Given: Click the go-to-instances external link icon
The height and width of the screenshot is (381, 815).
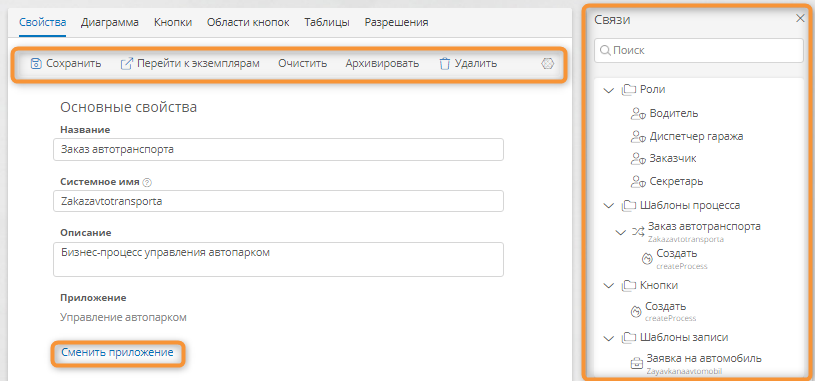Looking at the screenshot, I should (x=126, y=64).
